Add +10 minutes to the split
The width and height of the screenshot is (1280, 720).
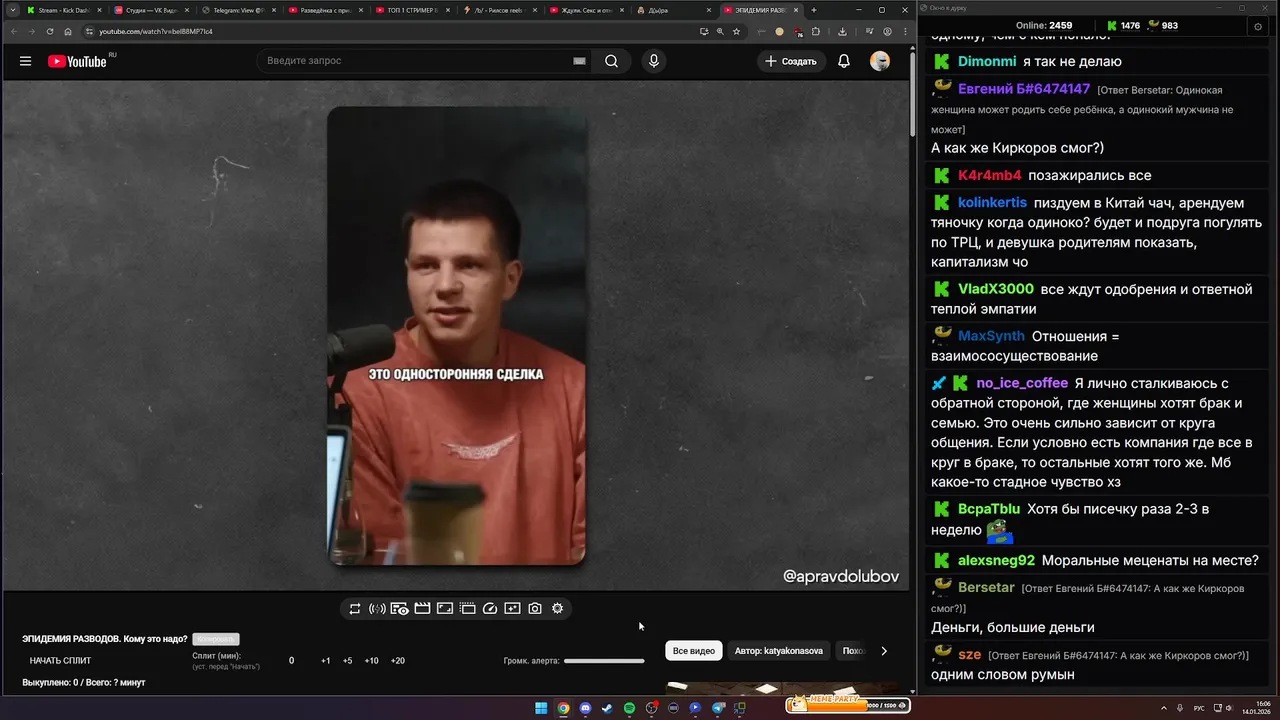coord(371,660)
